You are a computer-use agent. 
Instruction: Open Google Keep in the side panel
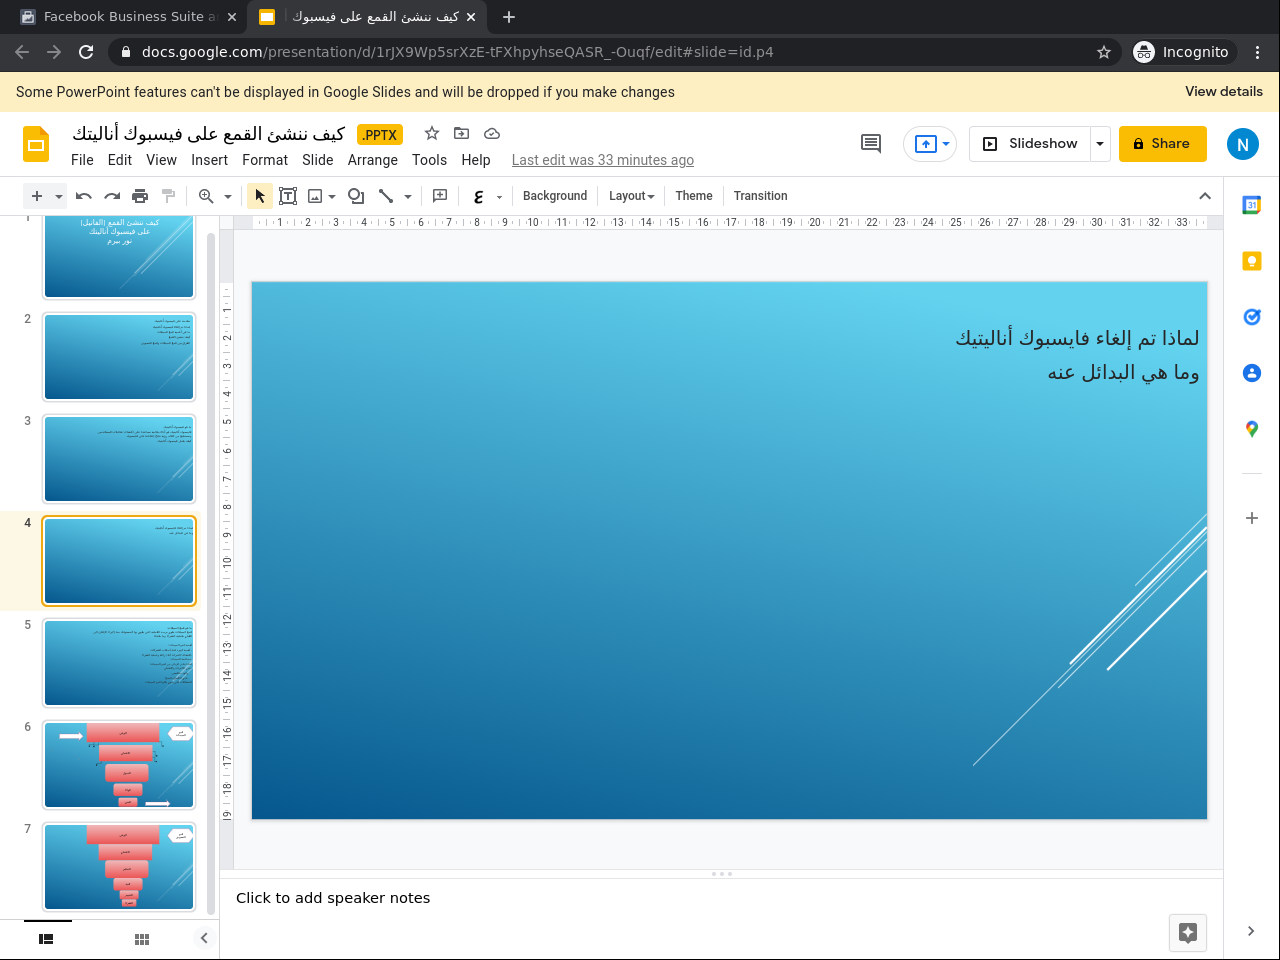click(x=1252, y=261)
